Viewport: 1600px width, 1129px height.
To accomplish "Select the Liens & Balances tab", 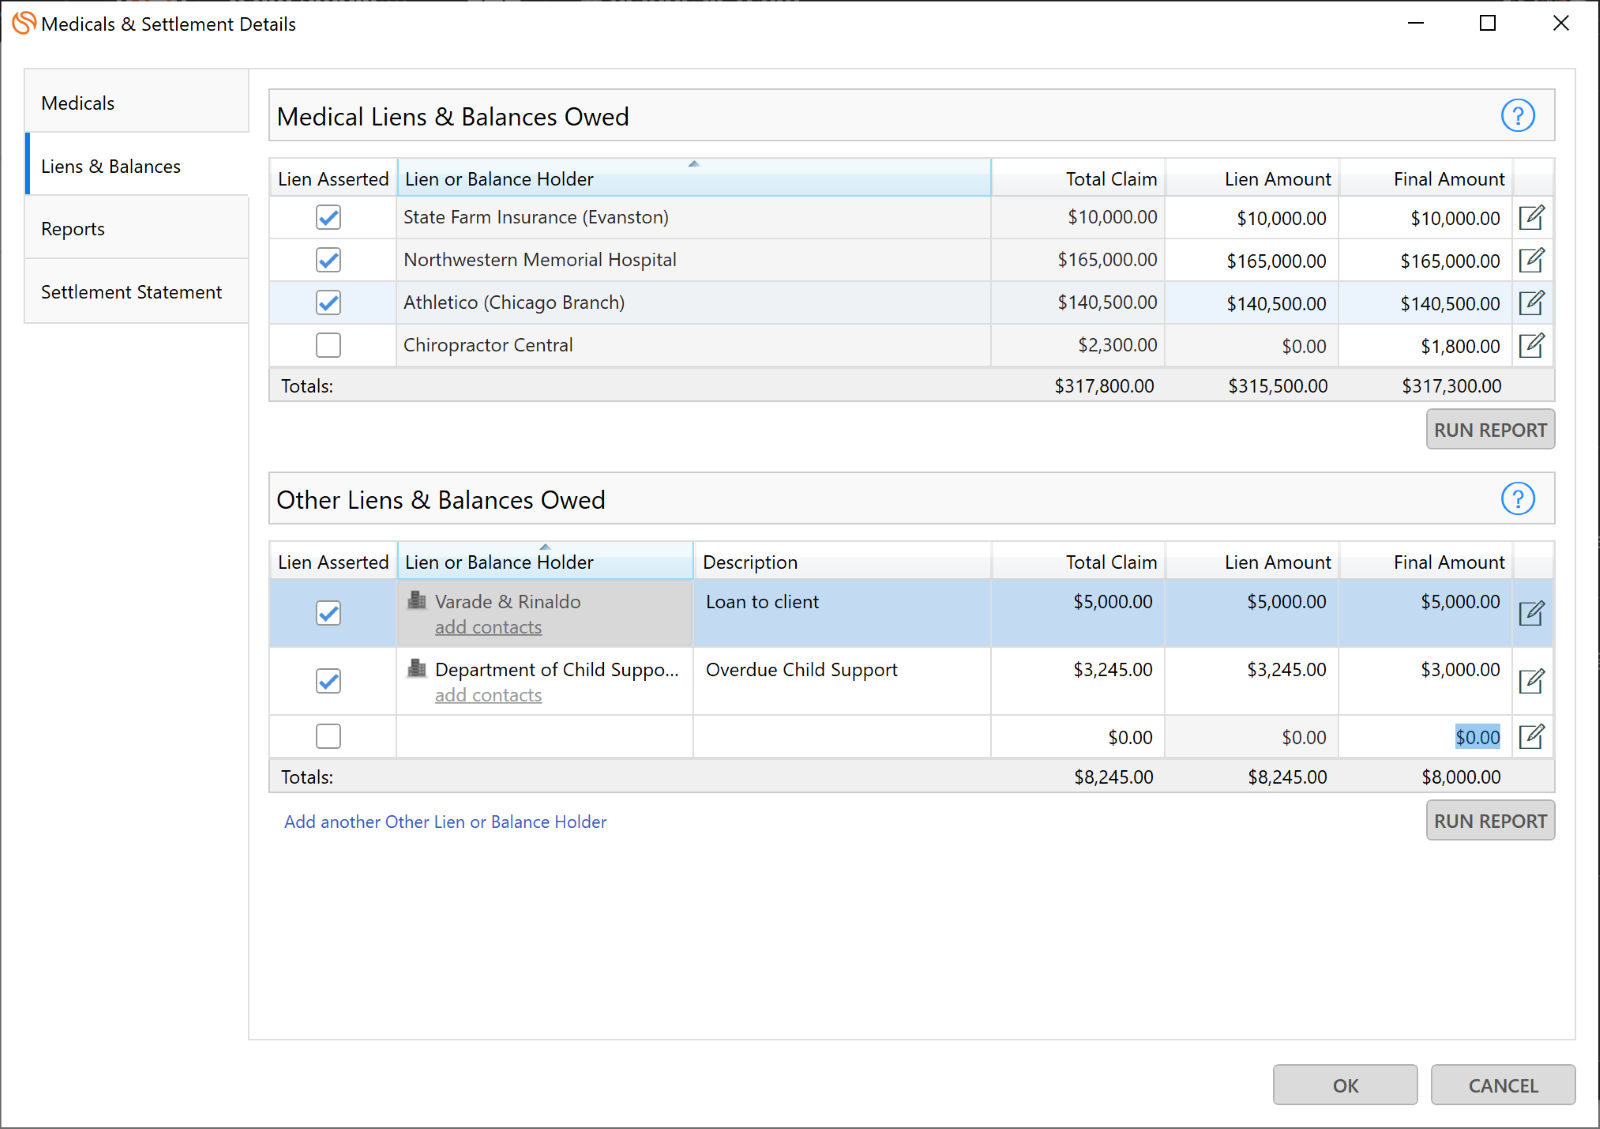I will click(x=137, y=166).
